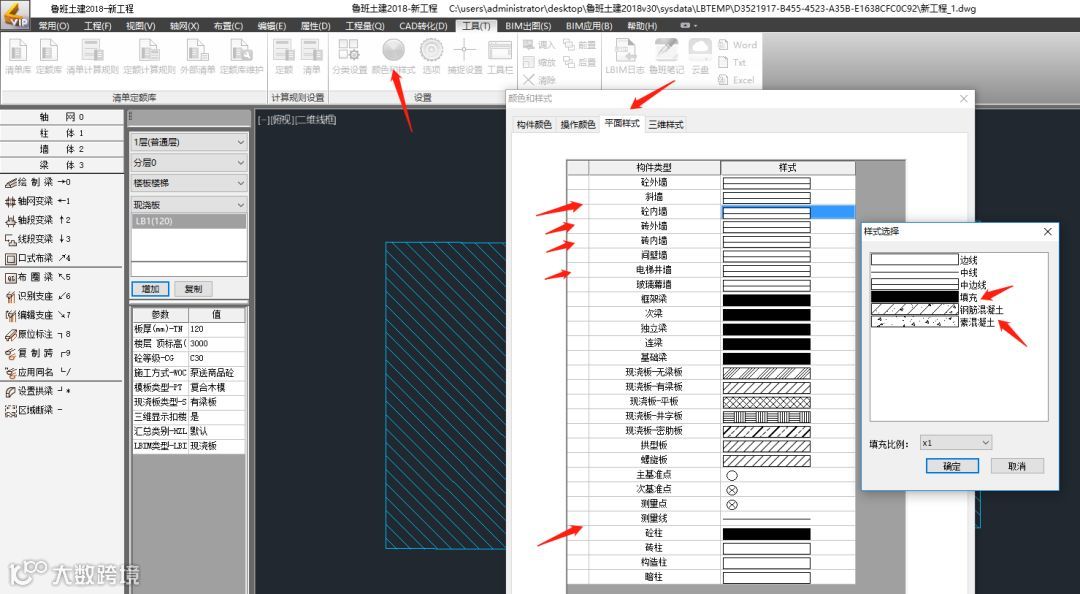Open the 1层(普通层) floor dropdown
Screen dimensions: 1080x594
(189, 142)
